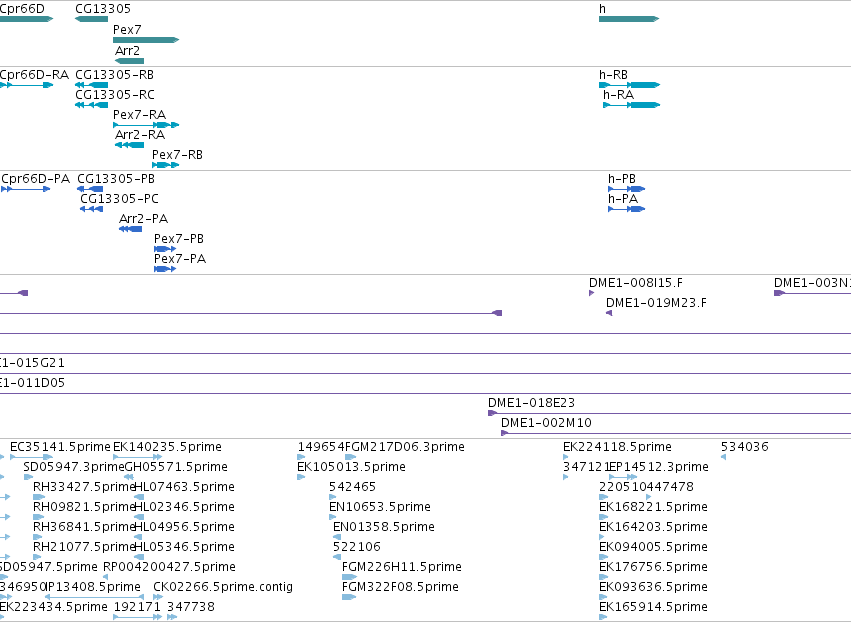Select the DME1-002M10 clone label
Screen dimensions: 851x622
click(x=547, y=423)
